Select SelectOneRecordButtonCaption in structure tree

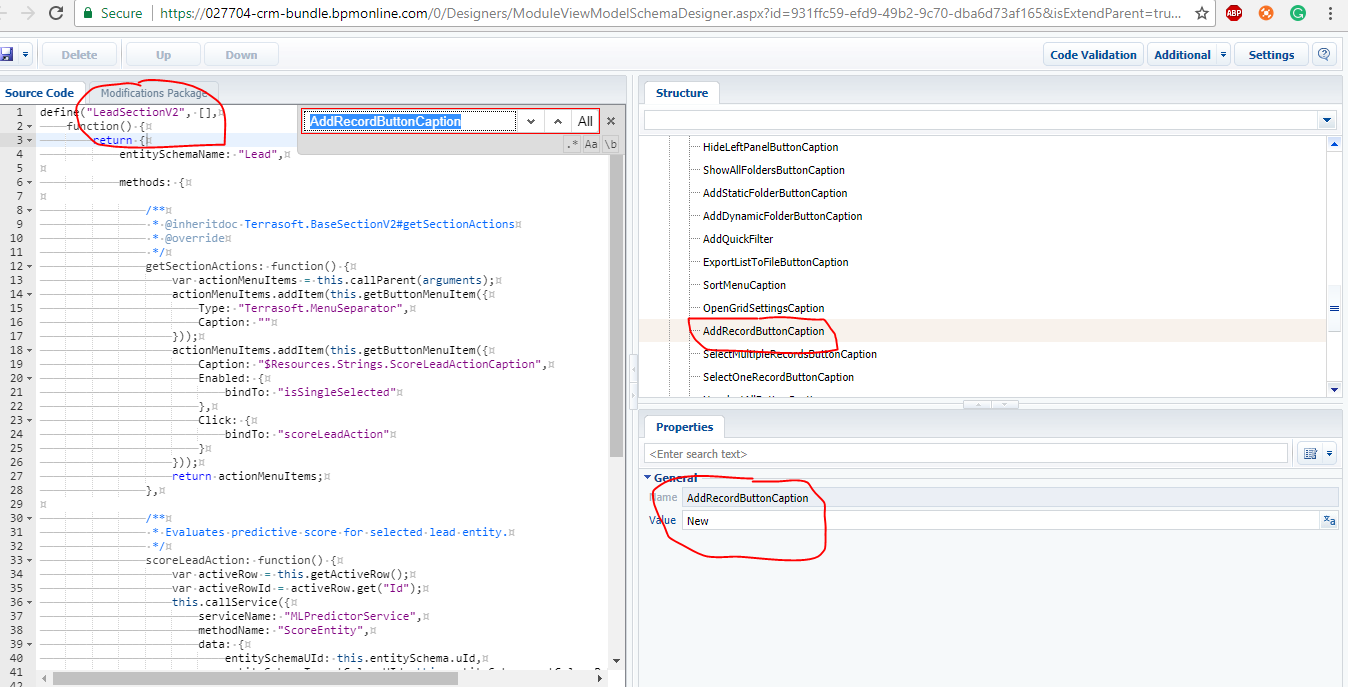click(778, 377)
